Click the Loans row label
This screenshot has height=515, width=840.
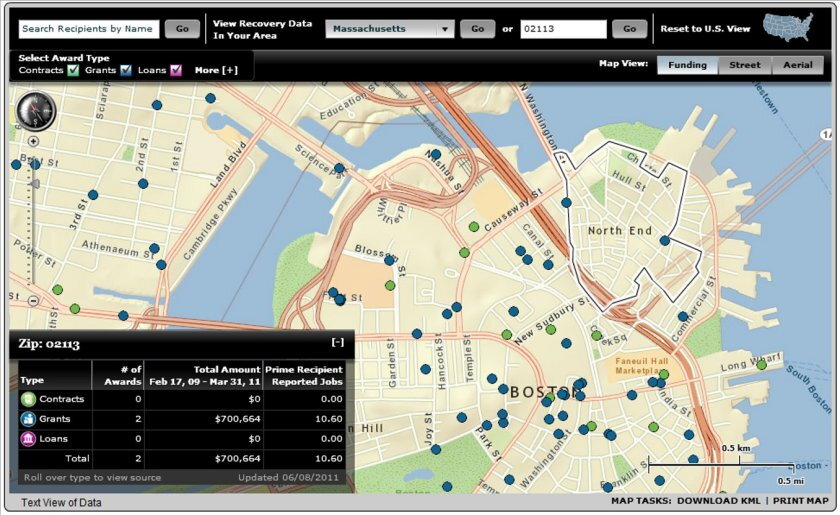point(54,438)
